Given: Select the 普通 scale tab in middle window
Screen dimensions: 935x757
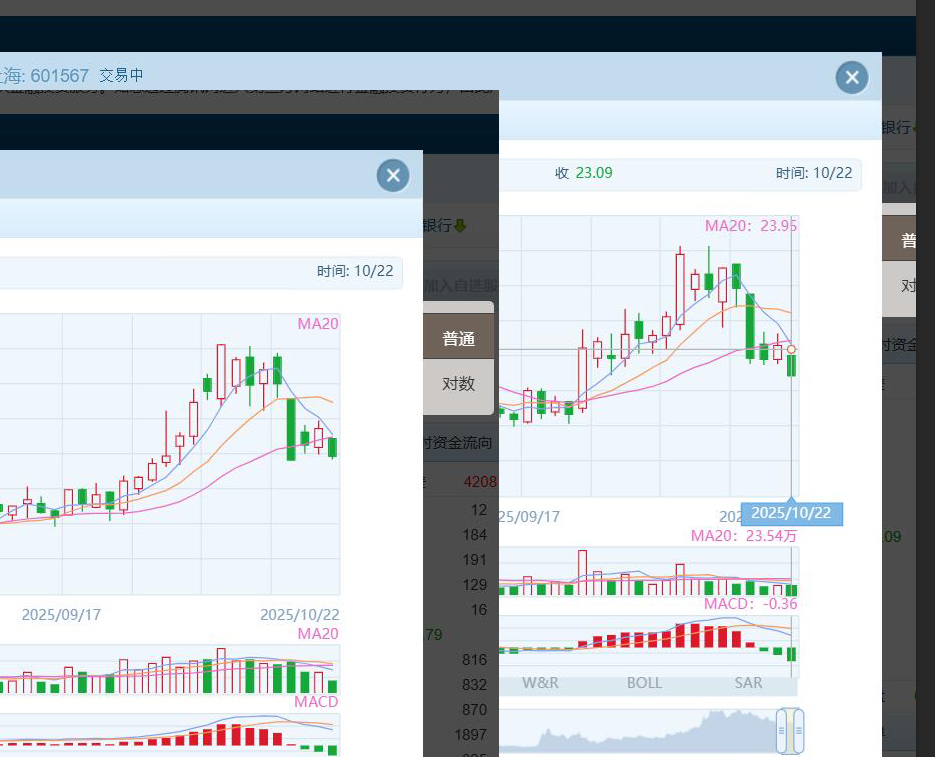Looking at the screenshot, I should 459,338.
